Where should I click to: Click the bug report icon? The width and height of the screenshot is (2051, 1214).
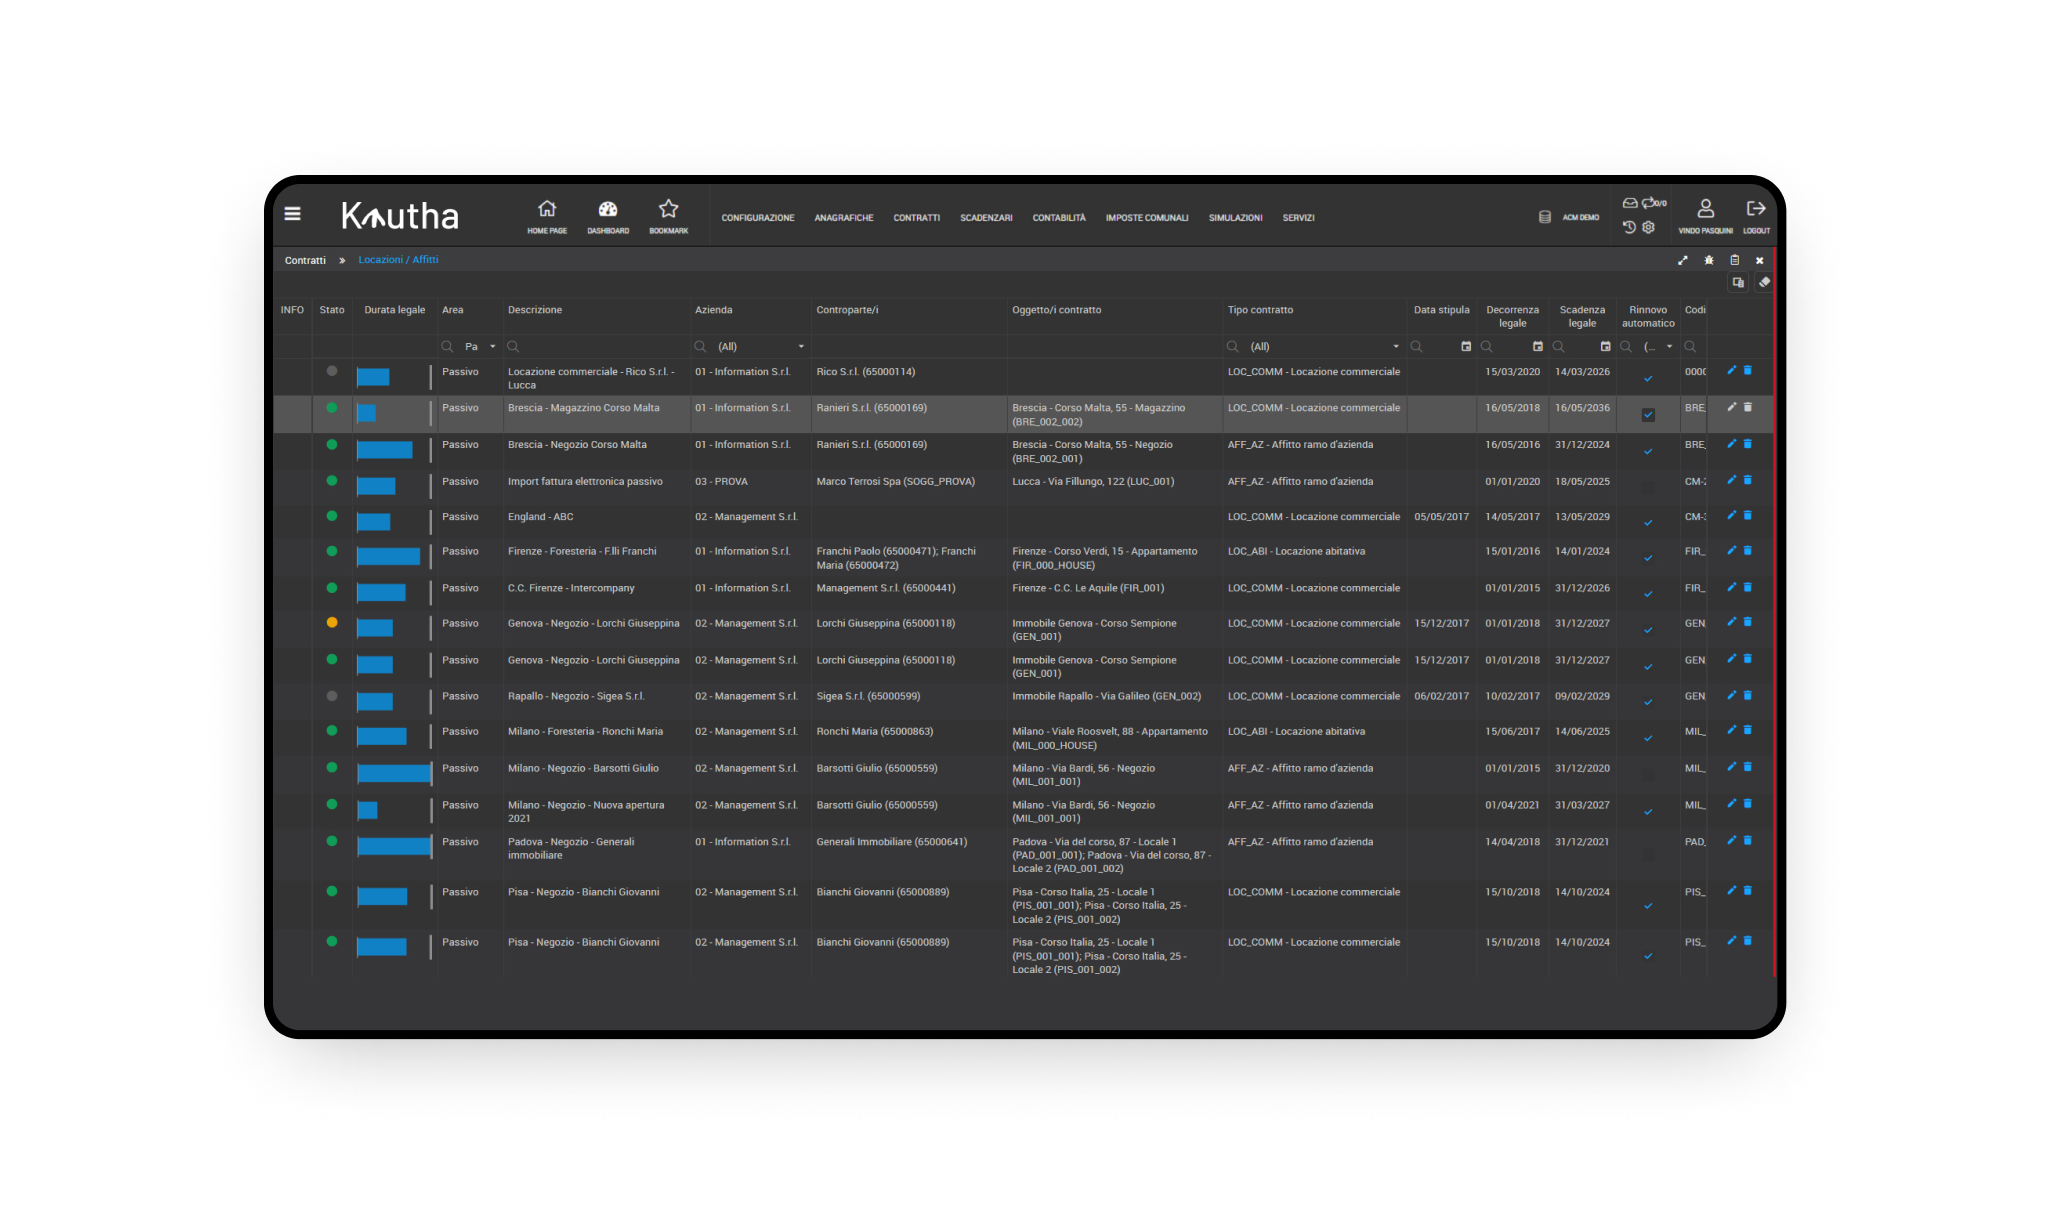pos(1709,260)
